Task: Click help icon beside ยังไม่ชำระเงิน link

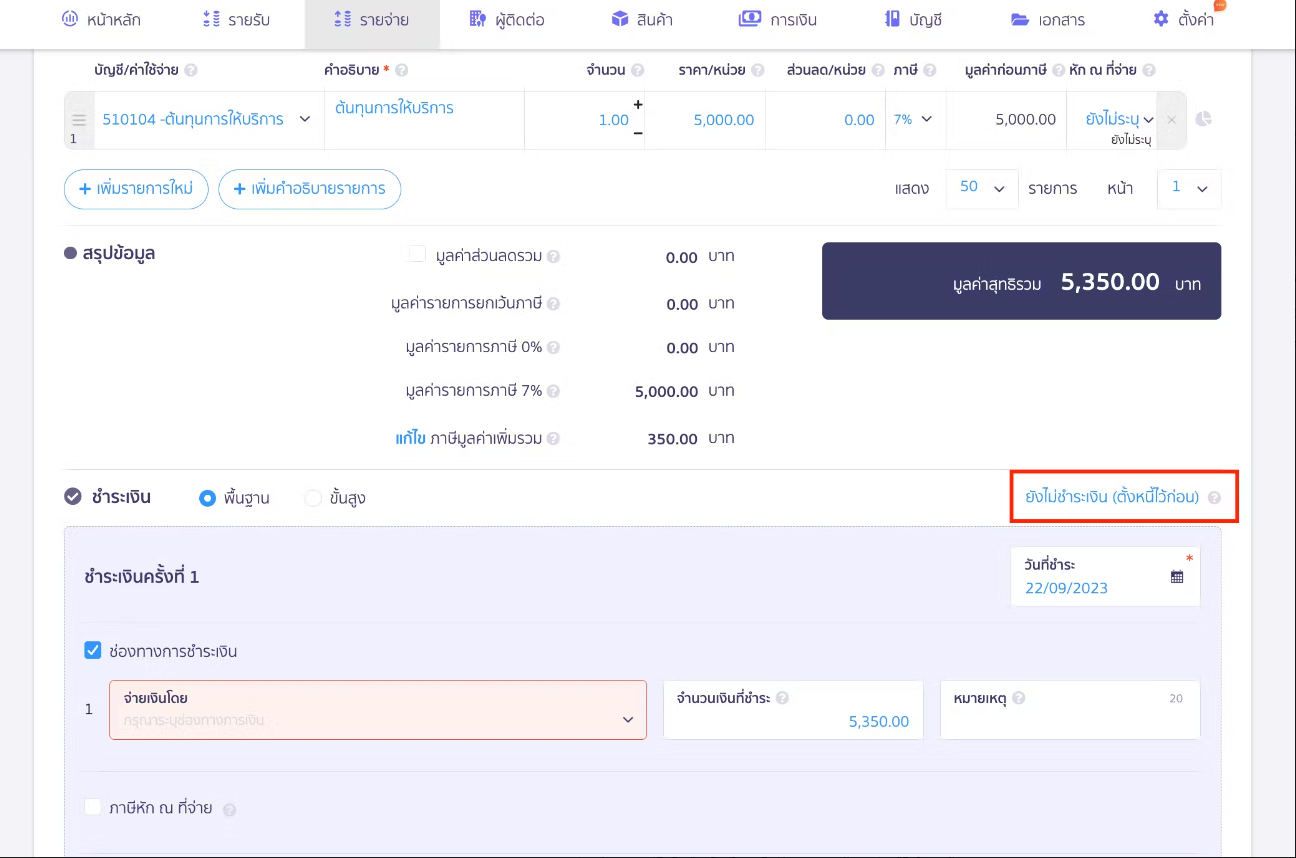Action: pyautogui.click(x=1214, y=497)
